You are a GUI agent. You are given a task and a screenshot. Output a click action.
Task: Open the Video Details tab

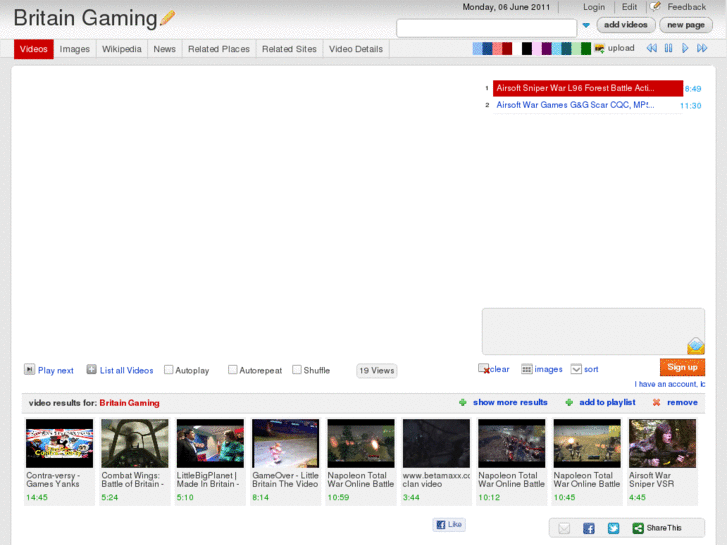coord(356,49)
